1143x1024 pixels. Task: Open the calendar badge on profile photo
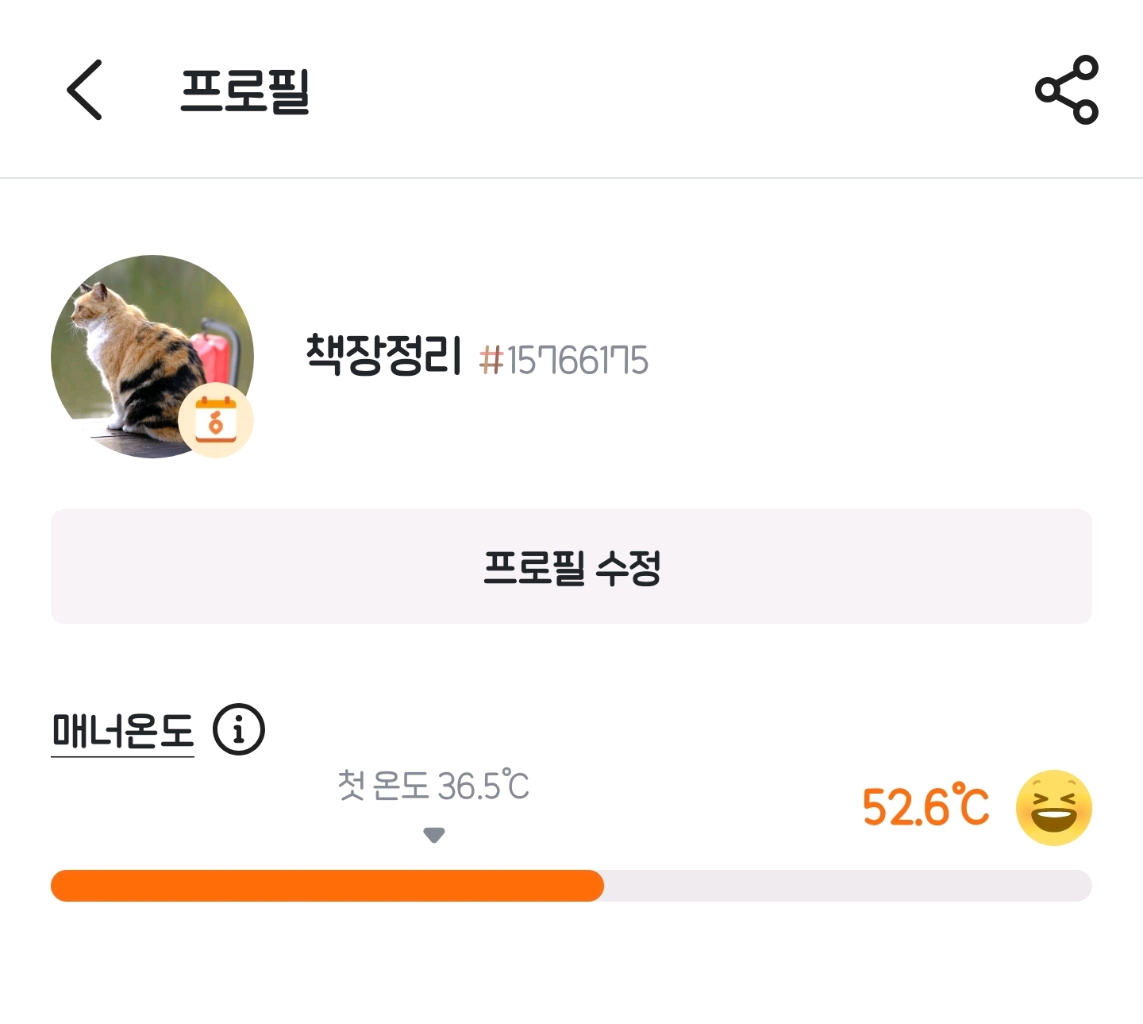tap(216, 421)
